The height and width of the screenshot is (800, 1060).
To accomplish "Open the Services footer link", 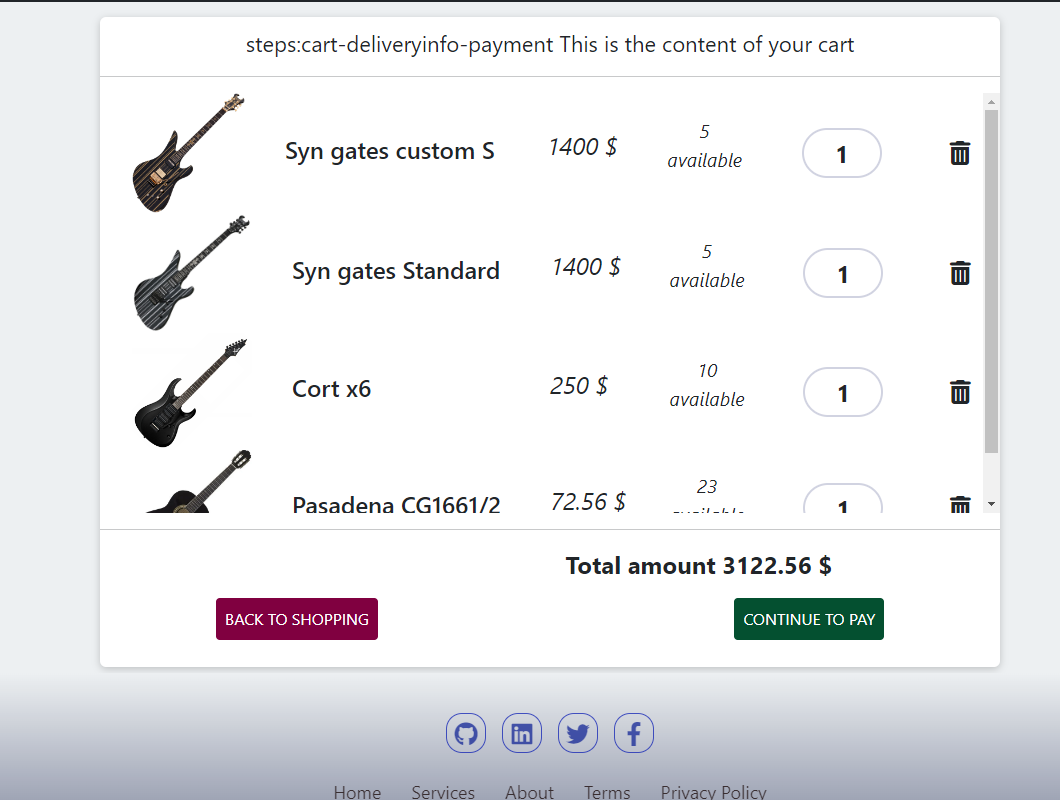I will 443,792.
